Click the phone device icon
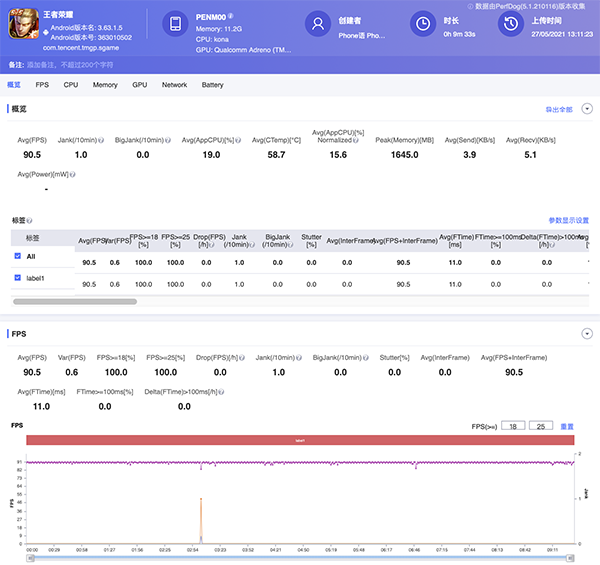Image resolution: width=600 pixels, height=565 pixels. [x=175, y=25]
